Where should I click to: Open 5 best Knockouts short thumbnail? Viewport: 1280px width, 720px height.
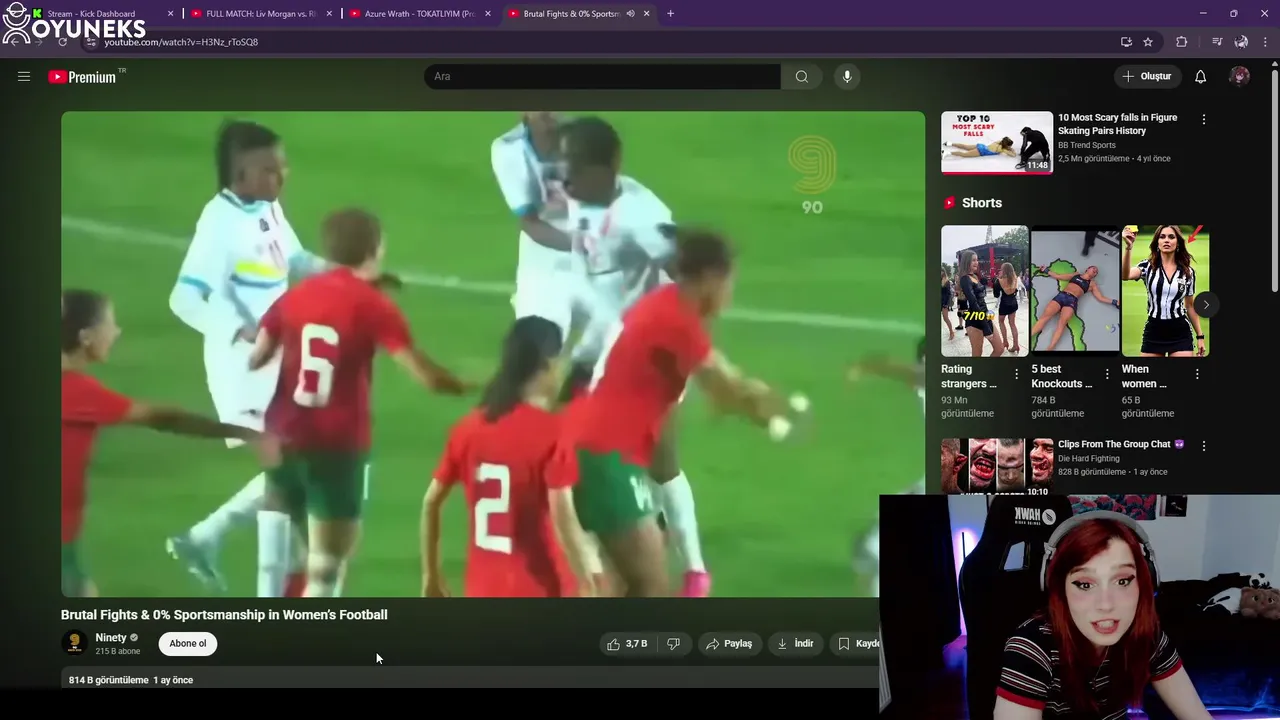tap(1075, 291)
